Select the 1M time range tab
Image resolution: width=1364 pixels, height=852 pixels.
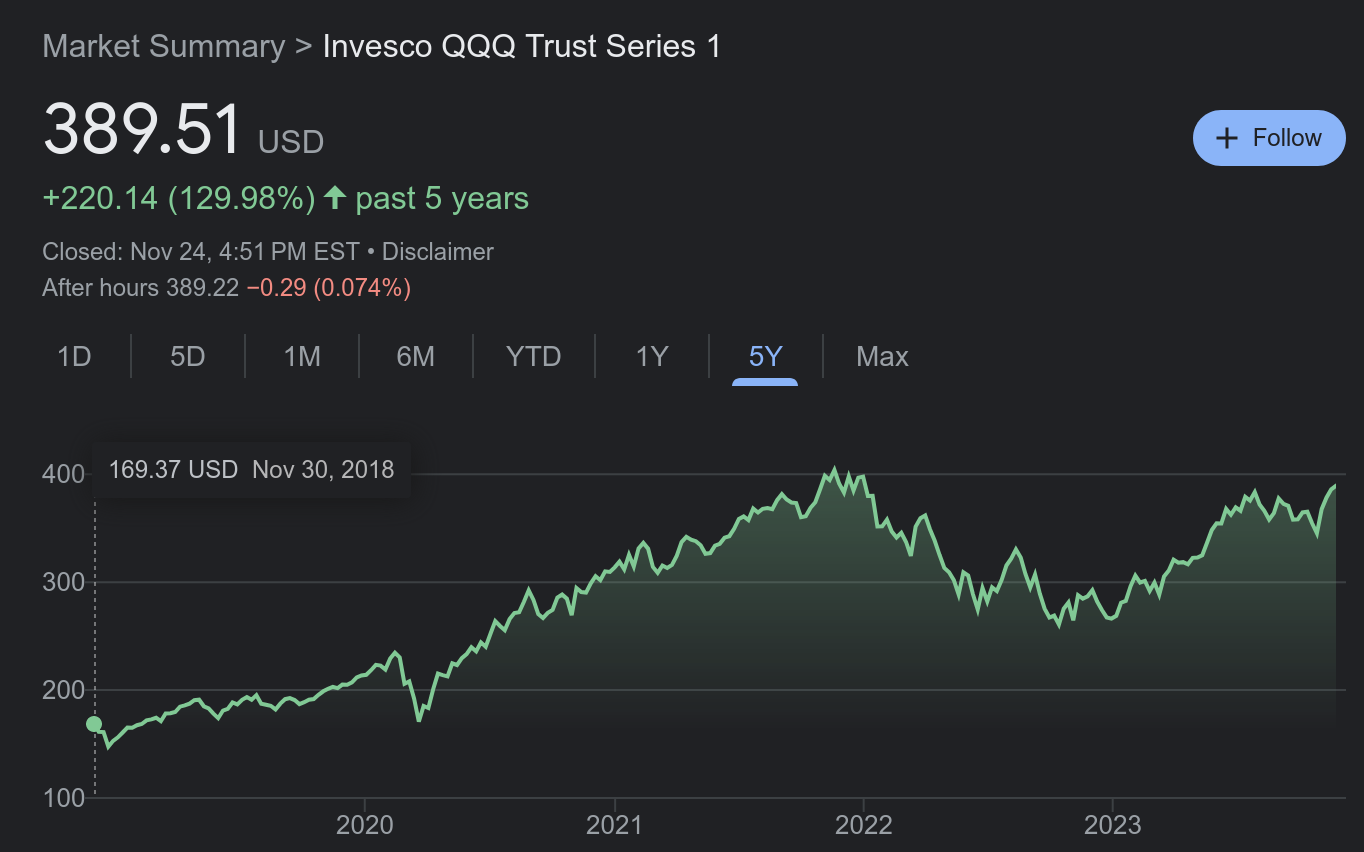(x=301, y=357)
